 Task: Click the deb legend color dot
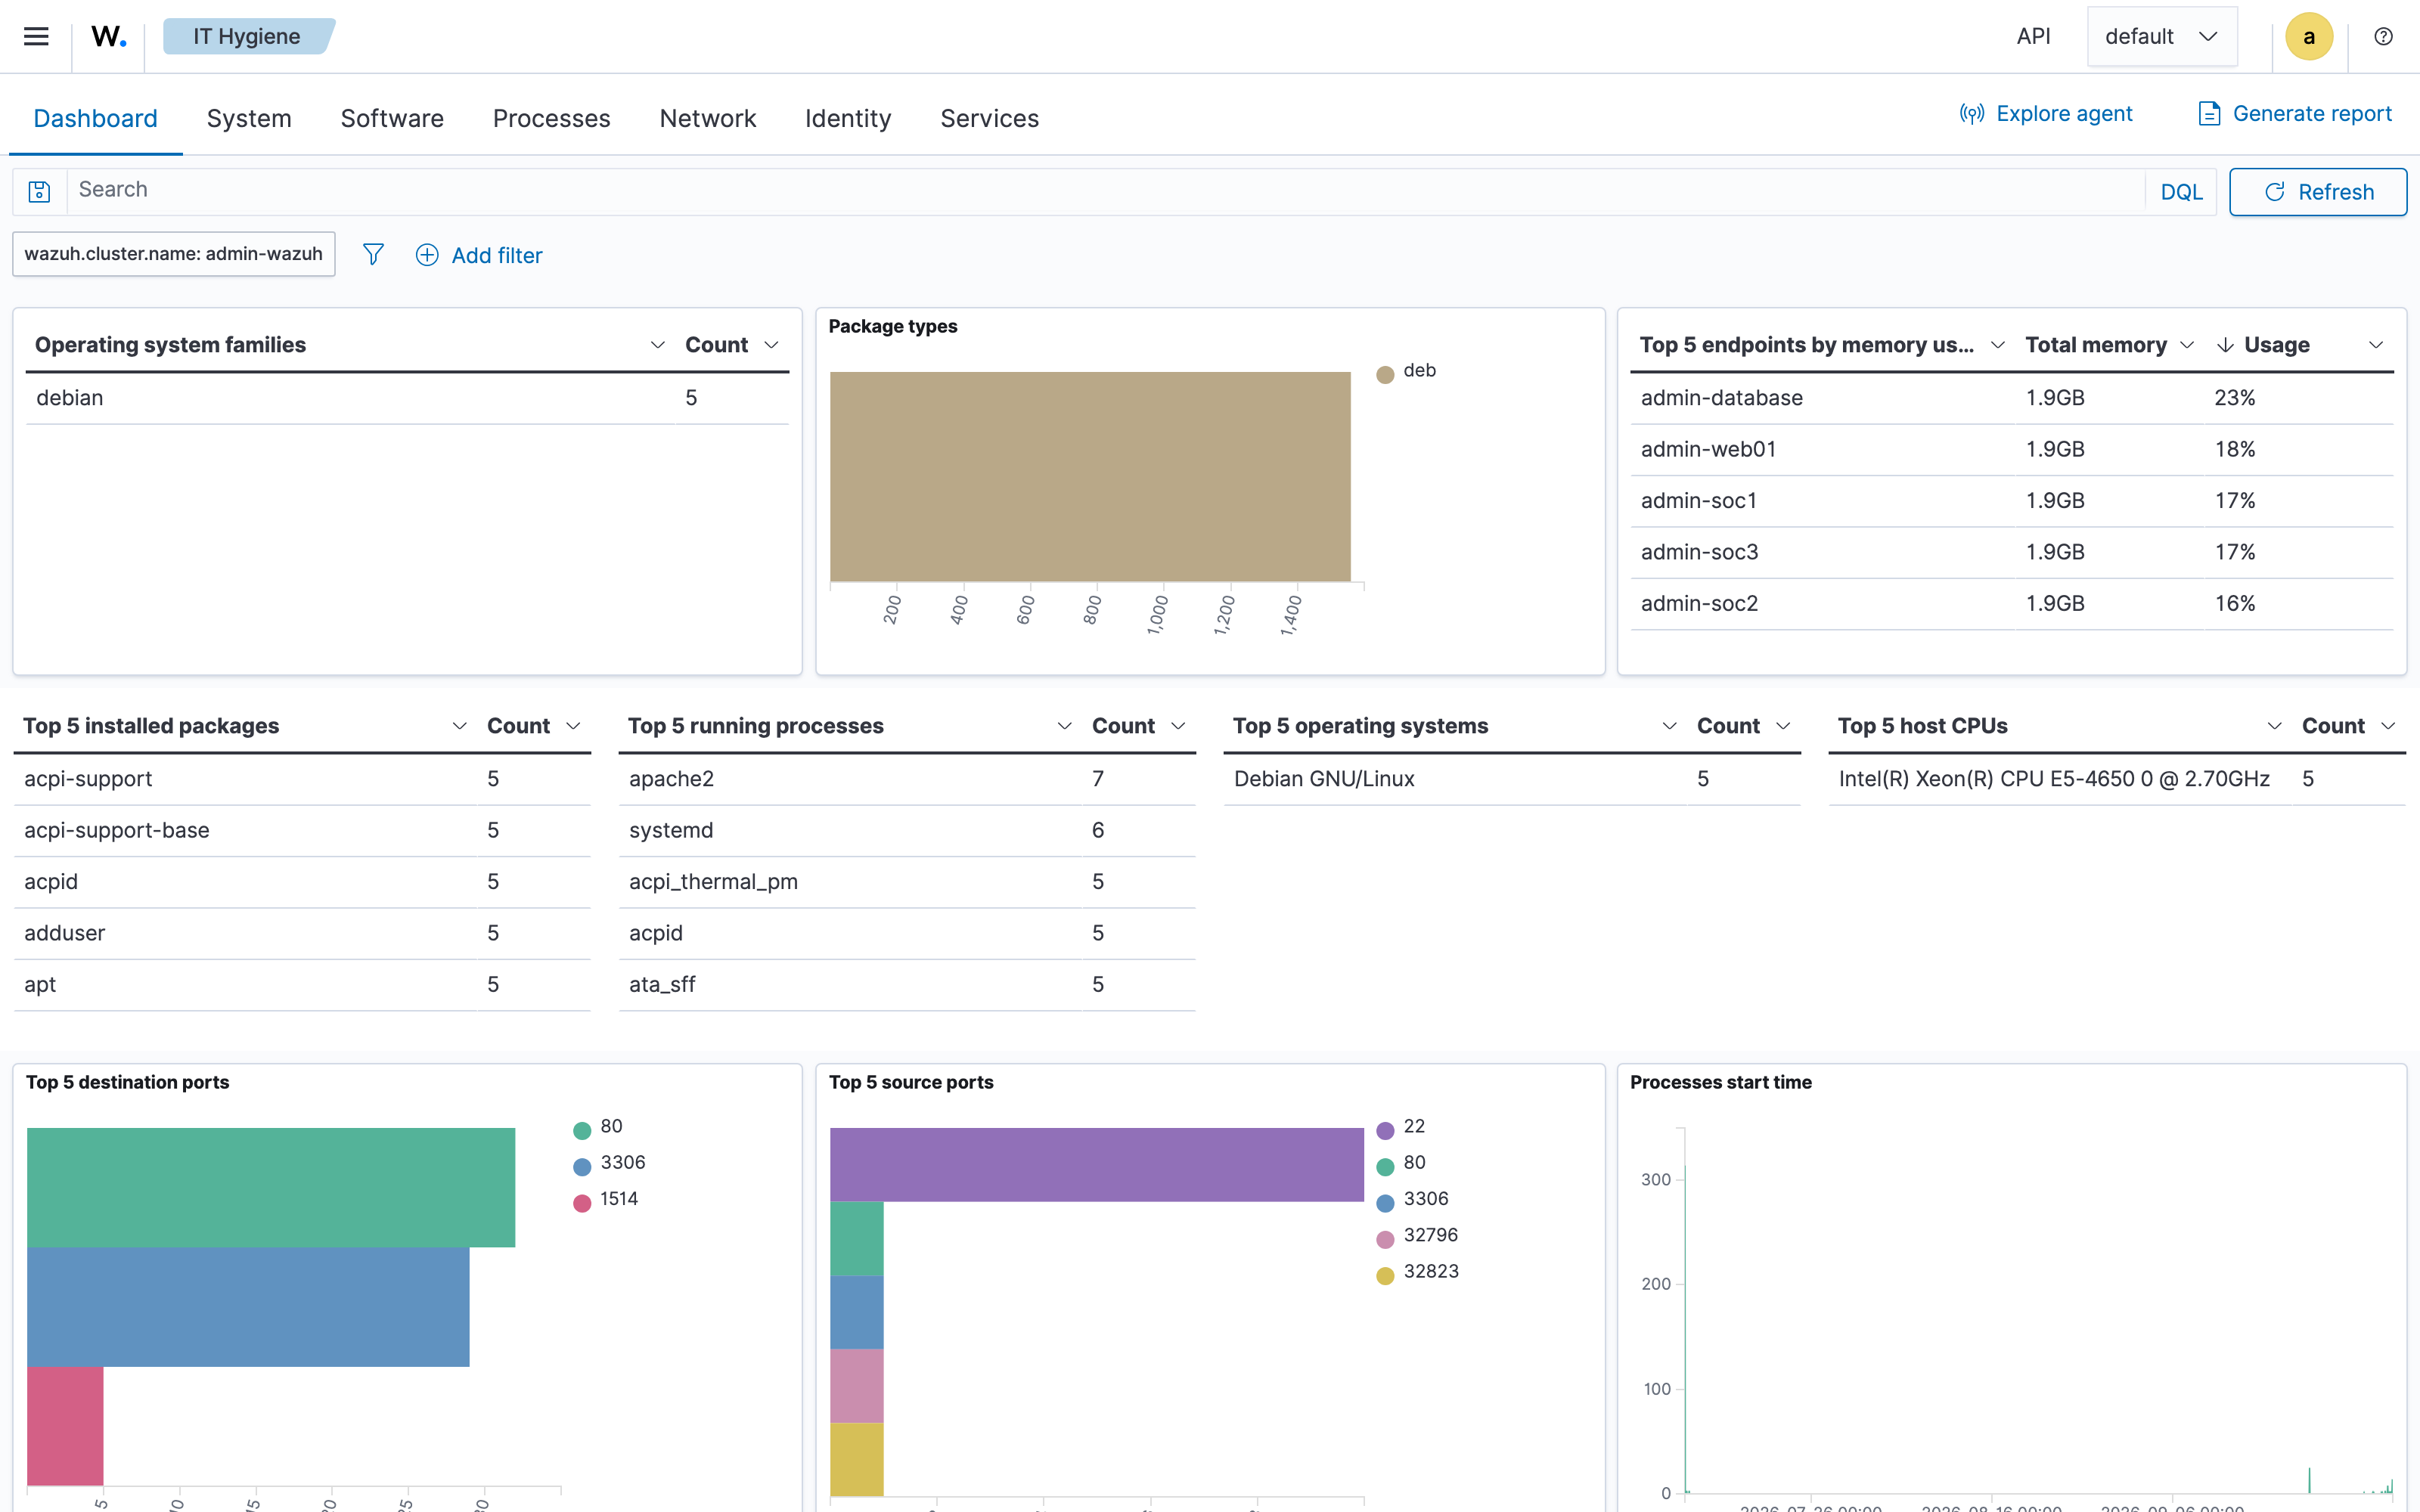click(x=1385, y=374)
